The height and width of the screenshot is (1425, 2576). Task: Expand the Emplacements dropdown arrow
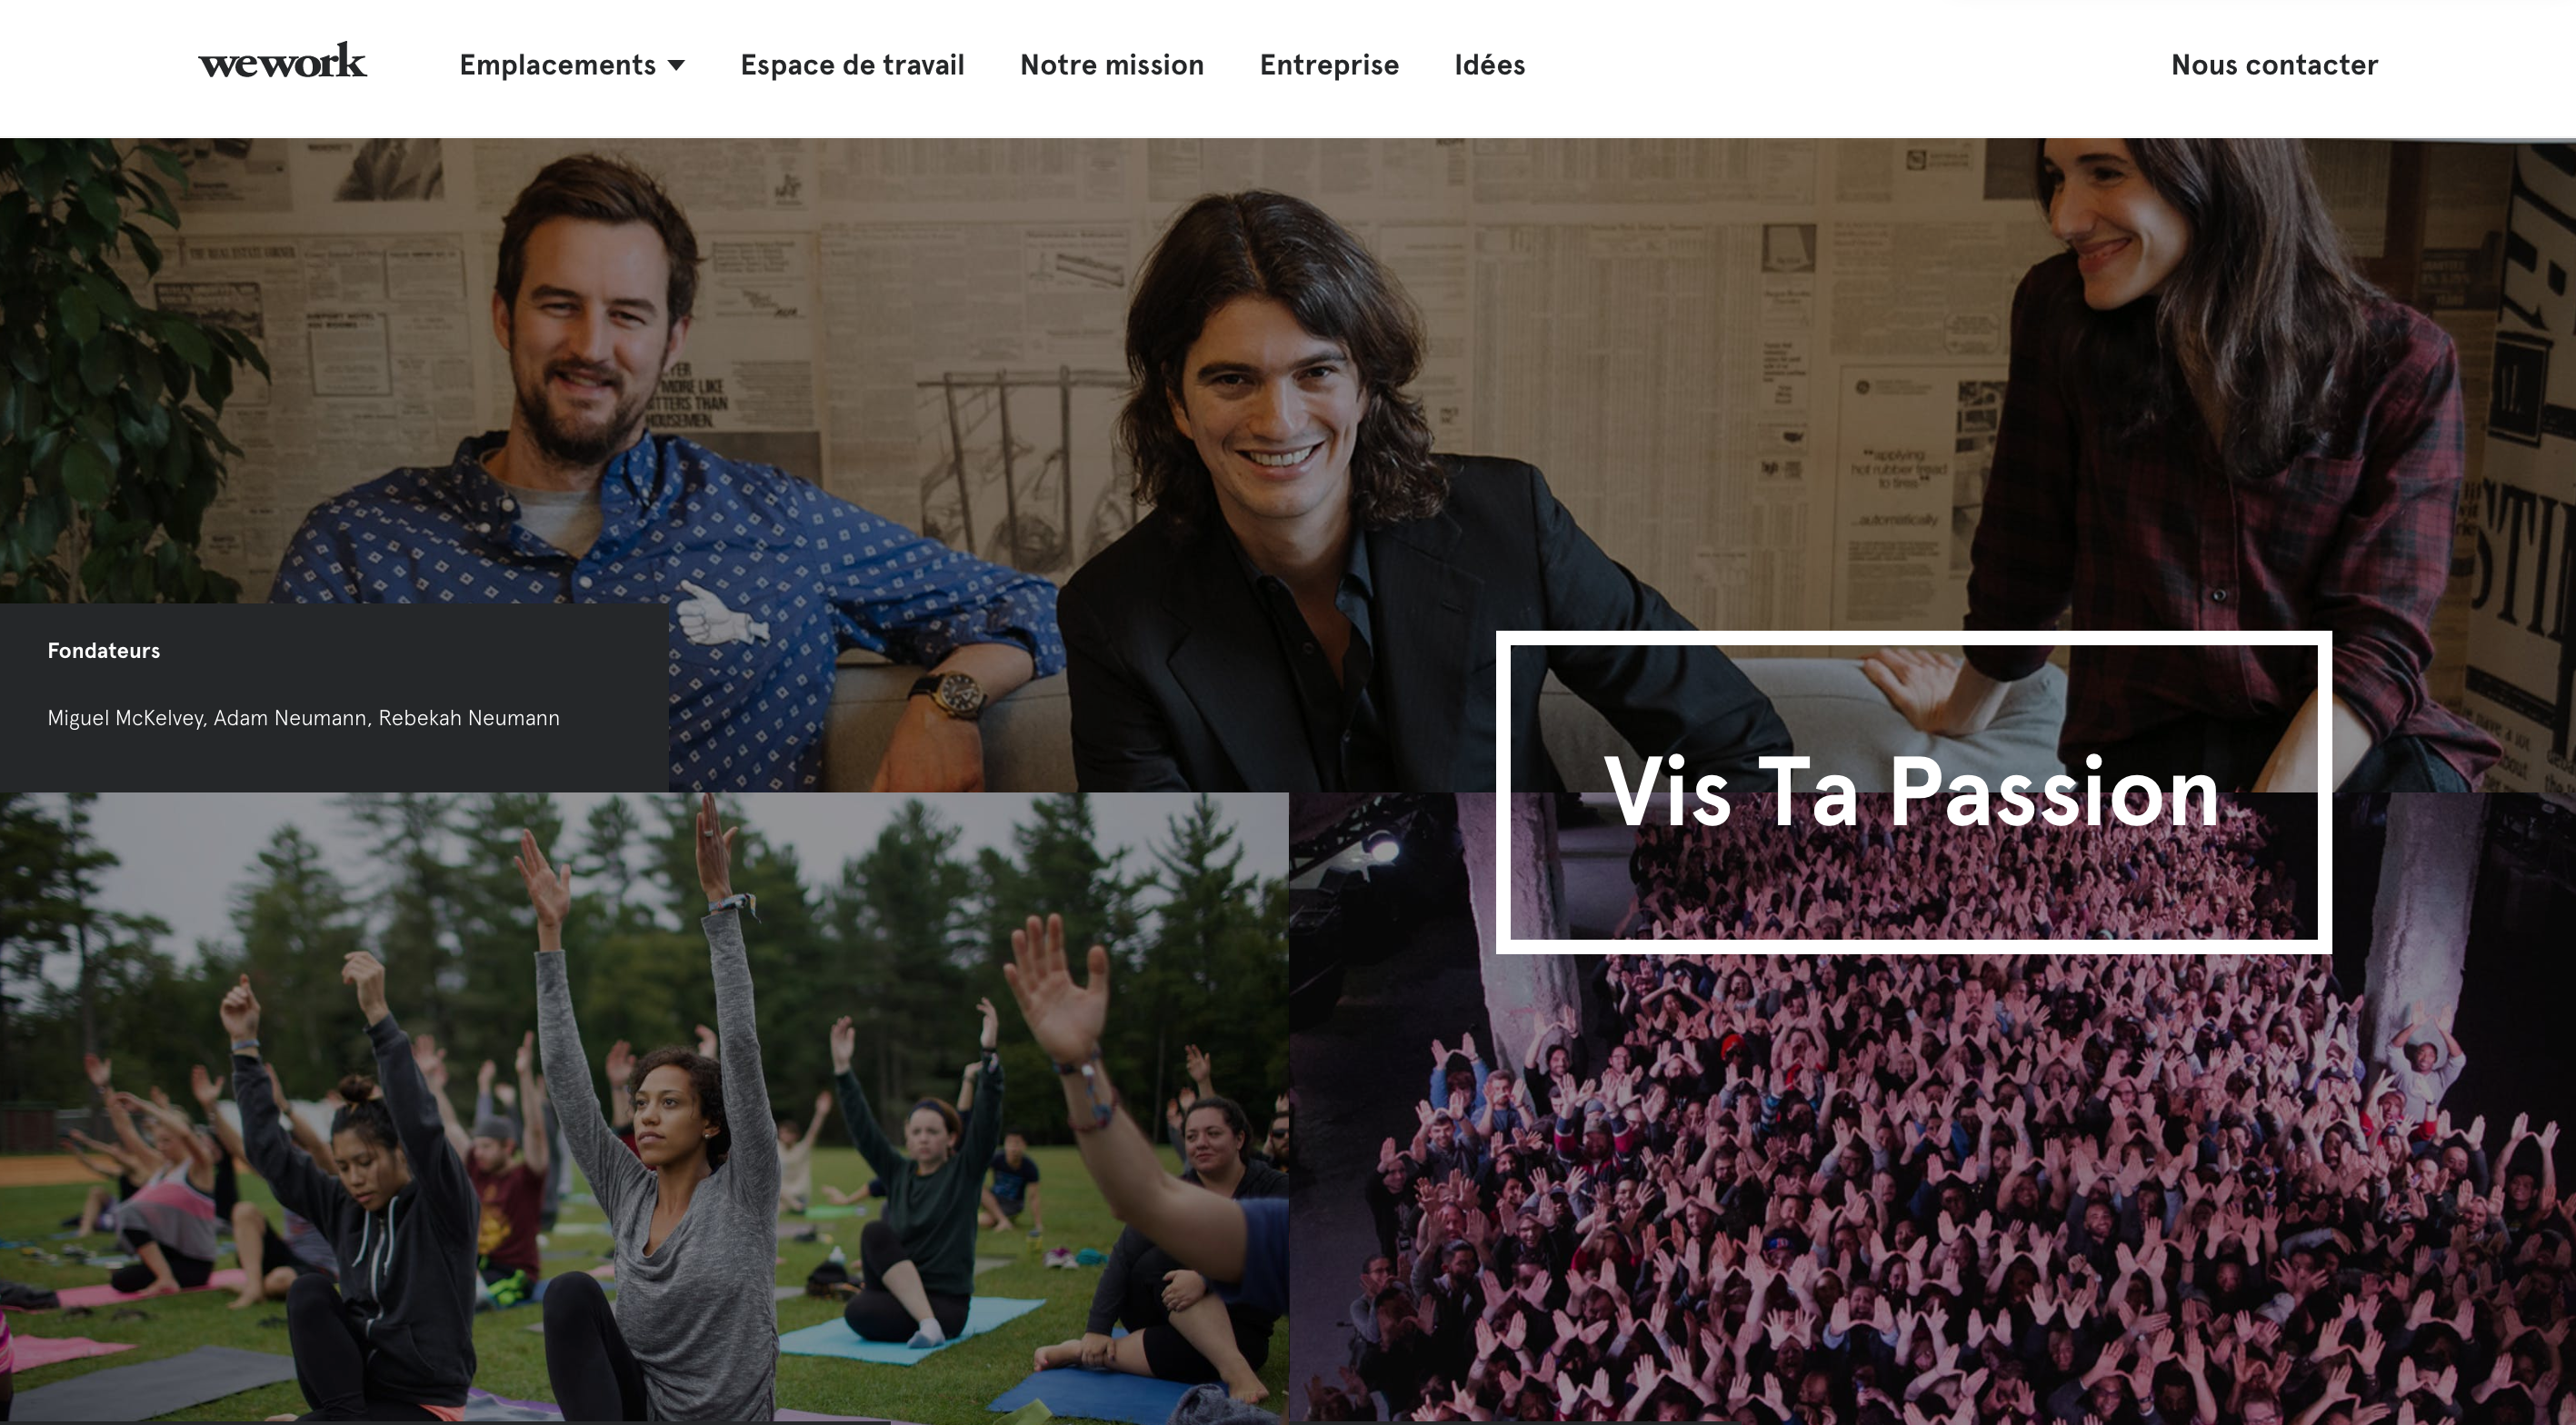pos(676,66)
